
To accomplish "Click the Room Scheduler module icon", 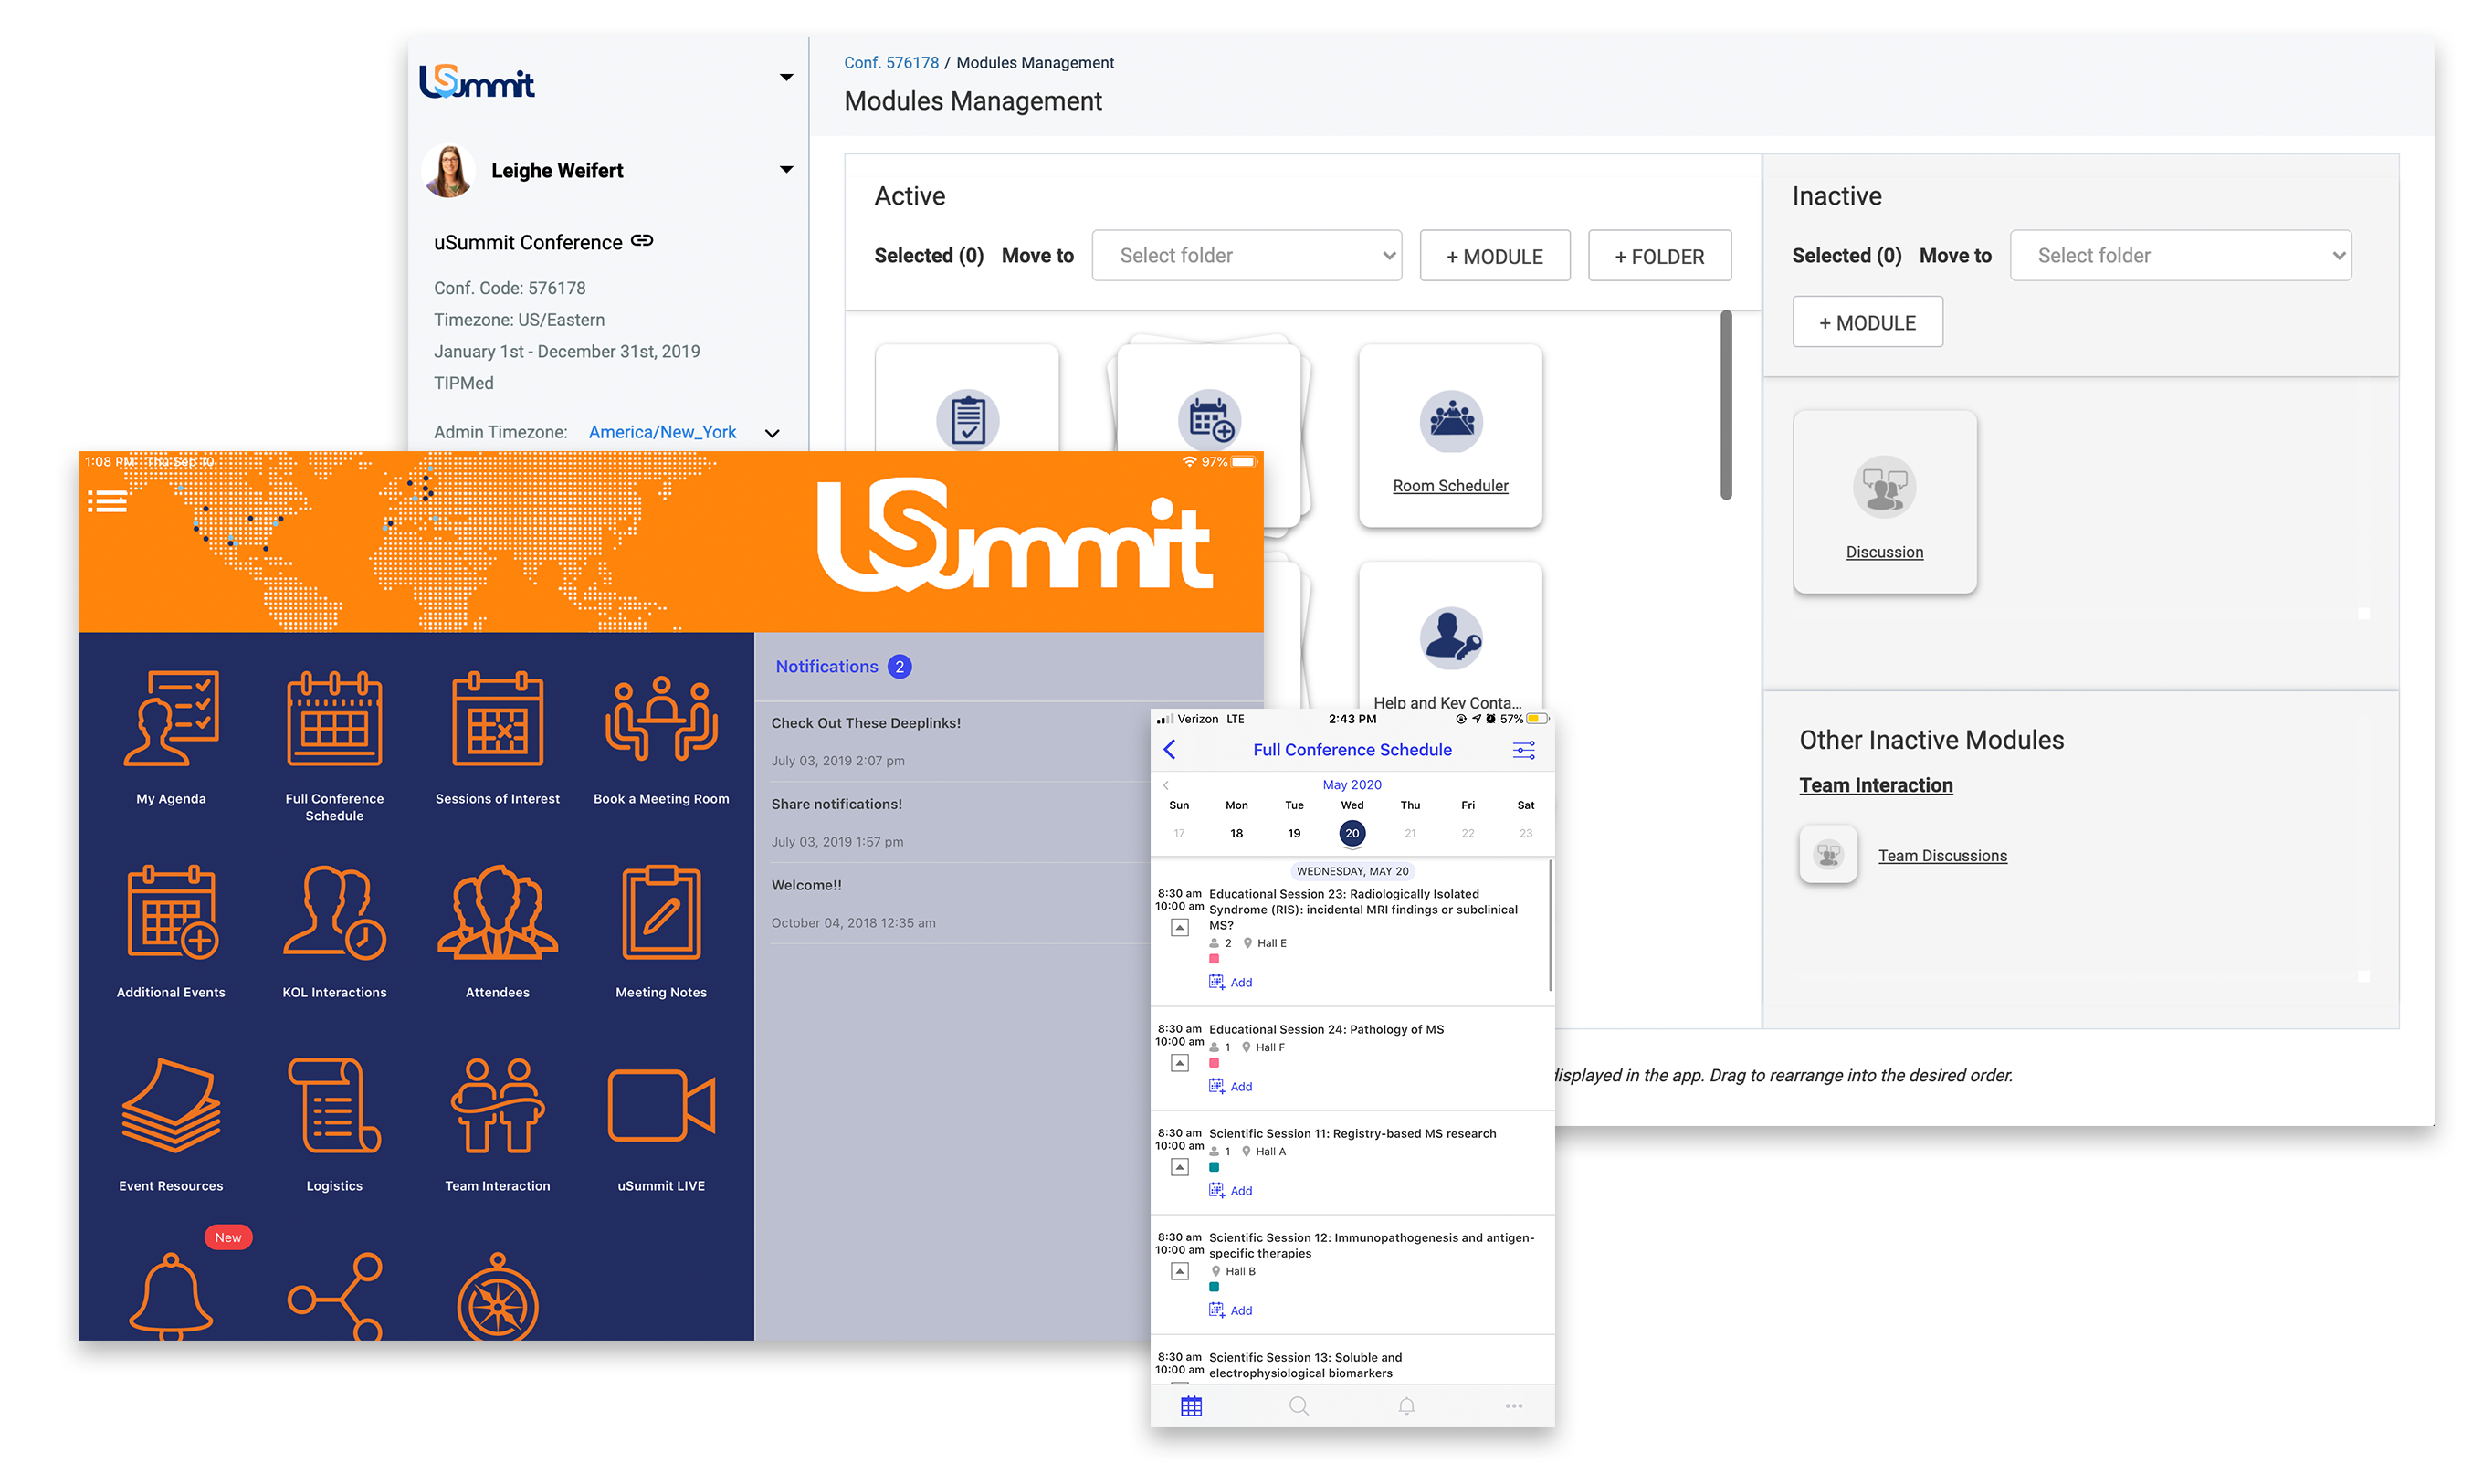I will pos(1450,421).
